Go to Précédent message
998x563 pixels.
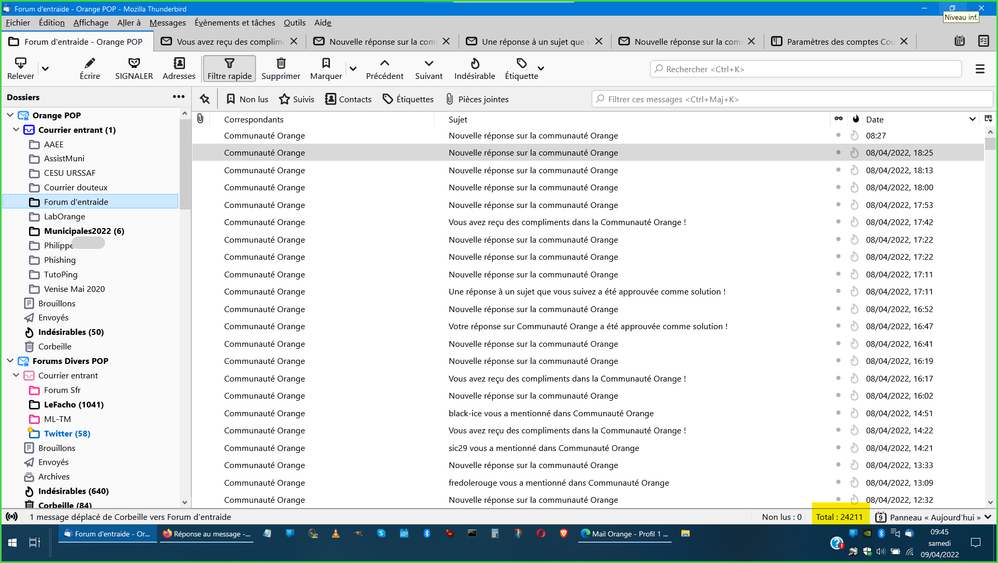385,63
